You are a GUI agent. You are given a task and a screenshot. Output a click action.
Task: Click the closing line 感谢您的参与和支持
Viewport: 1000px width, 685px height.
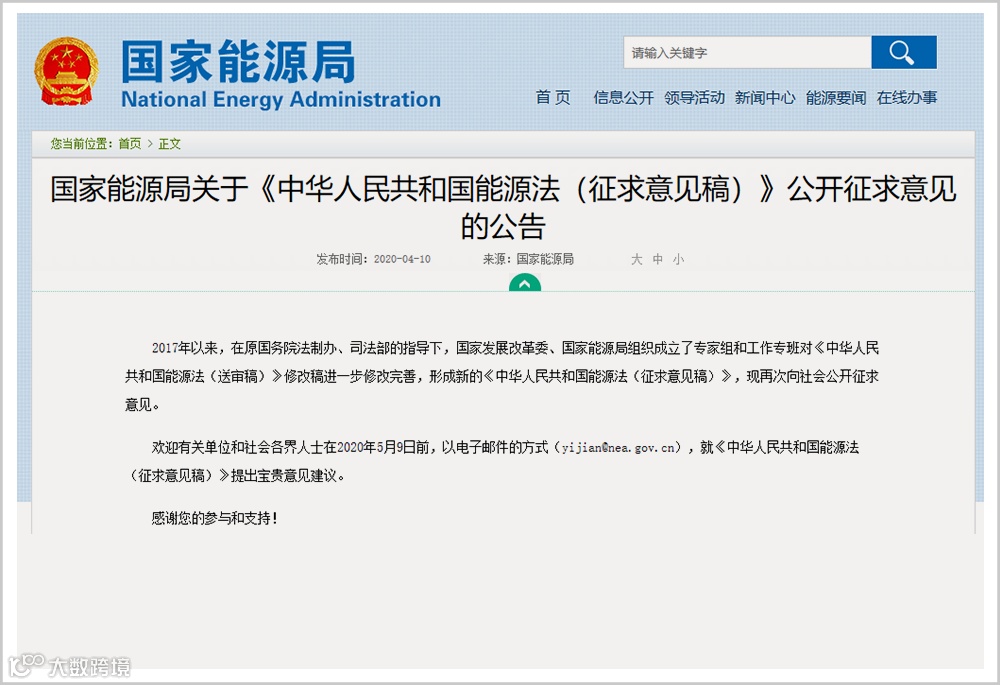[214, 518]
